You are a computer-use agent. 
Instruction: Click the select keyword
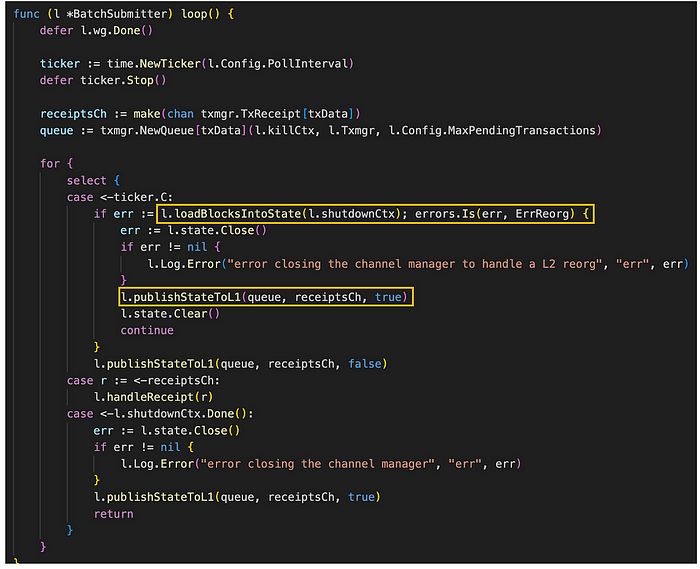click(87, 180)
